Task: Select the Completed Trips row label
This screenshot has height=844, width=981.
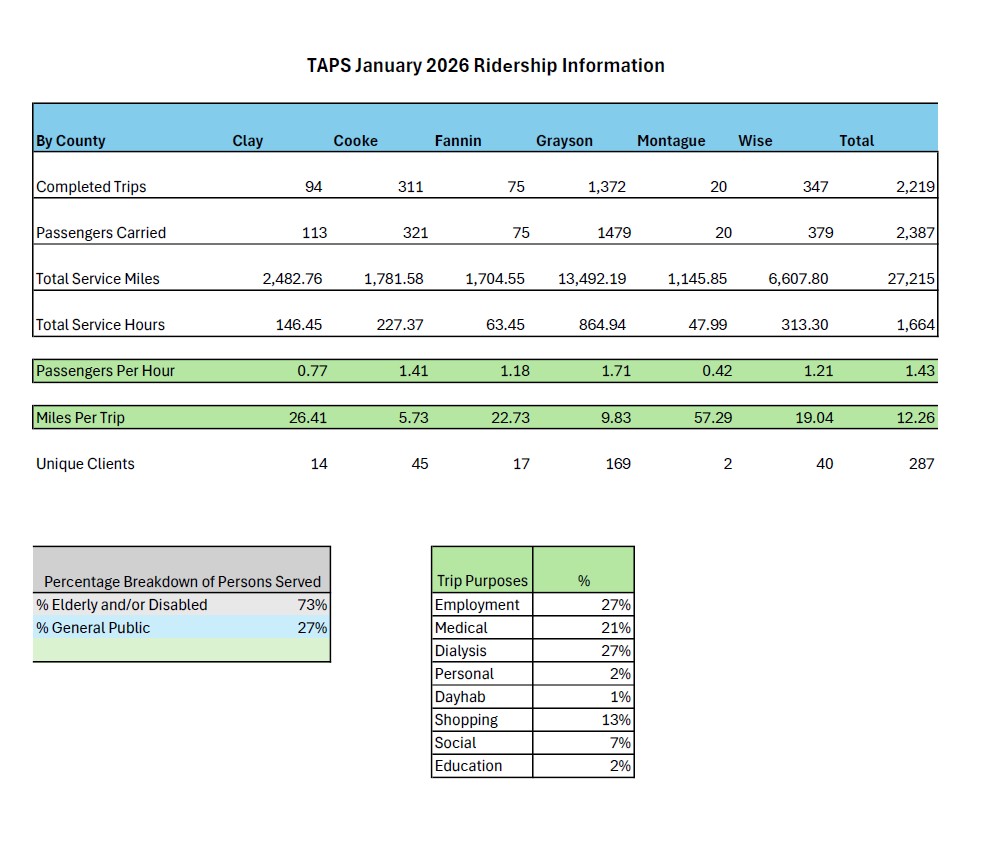Action: 91,187
